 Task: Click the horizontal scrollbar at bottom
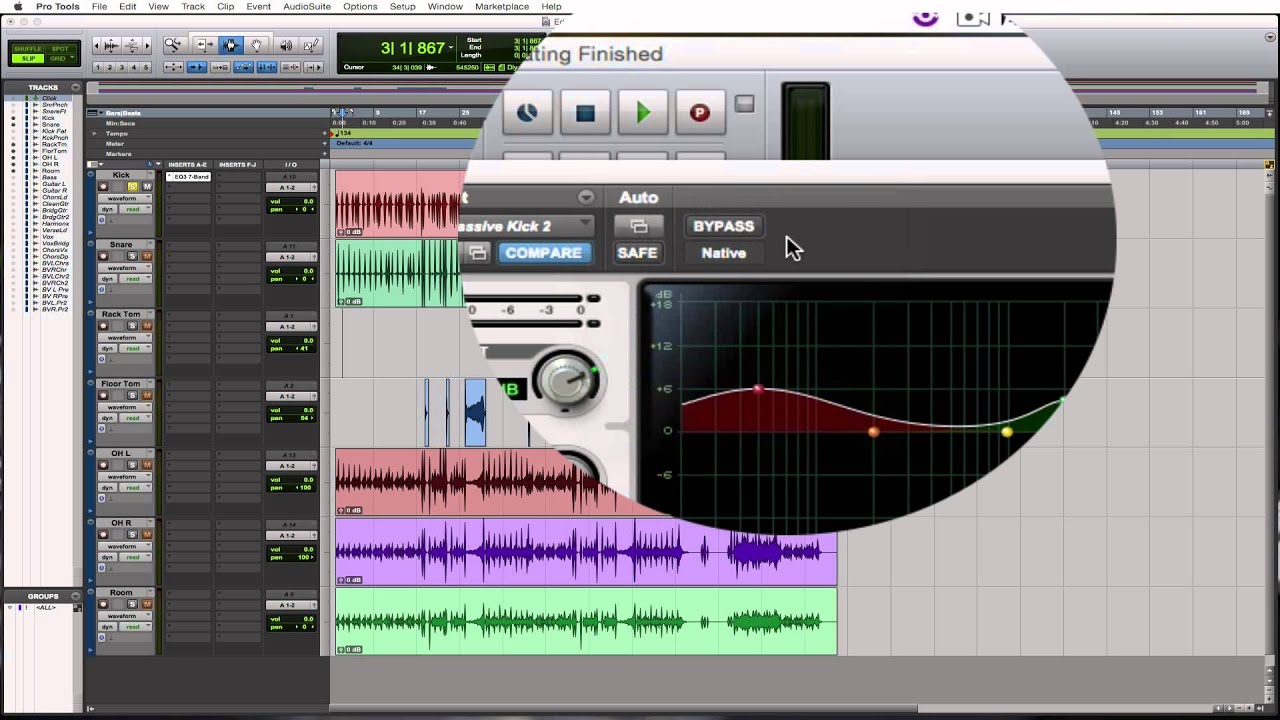[x=626, y=708]
